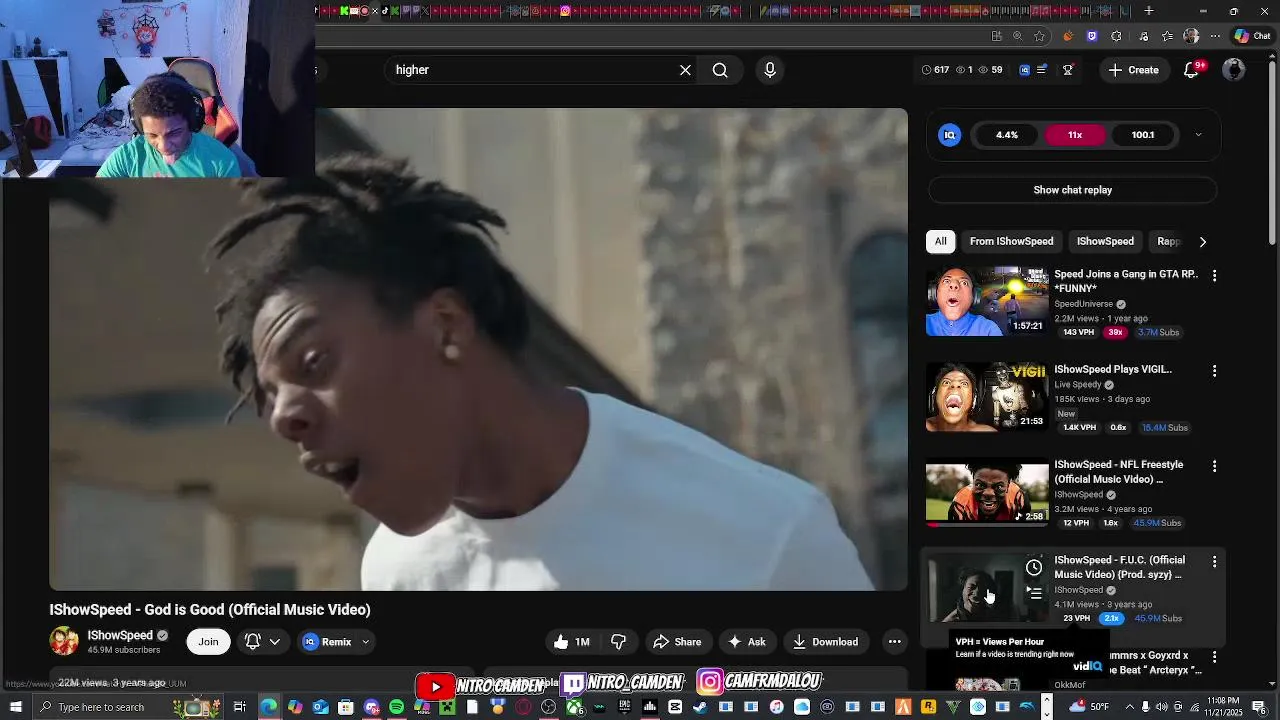Dislike the video

point(618,642)
